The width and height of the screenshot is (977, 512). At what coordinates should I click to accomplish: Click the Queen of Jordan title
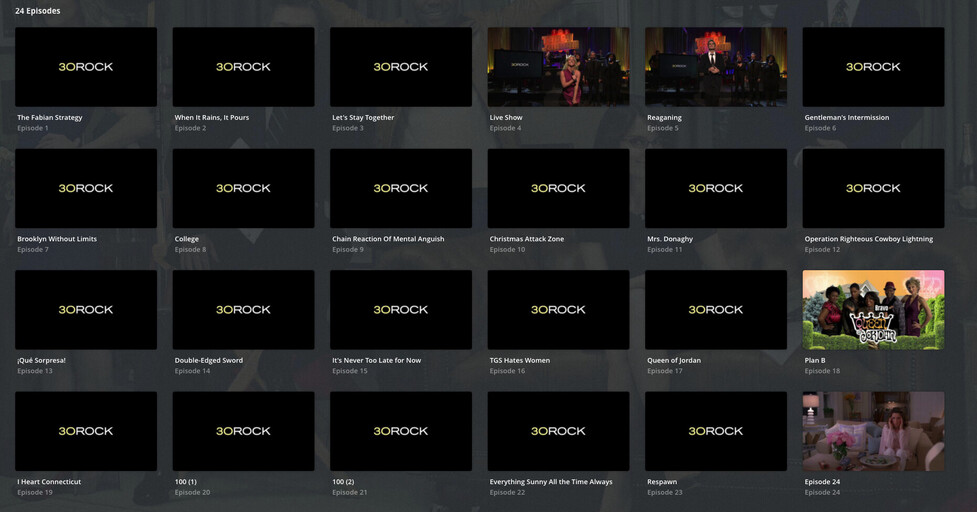pyautogui.click(x=674, y=361)
